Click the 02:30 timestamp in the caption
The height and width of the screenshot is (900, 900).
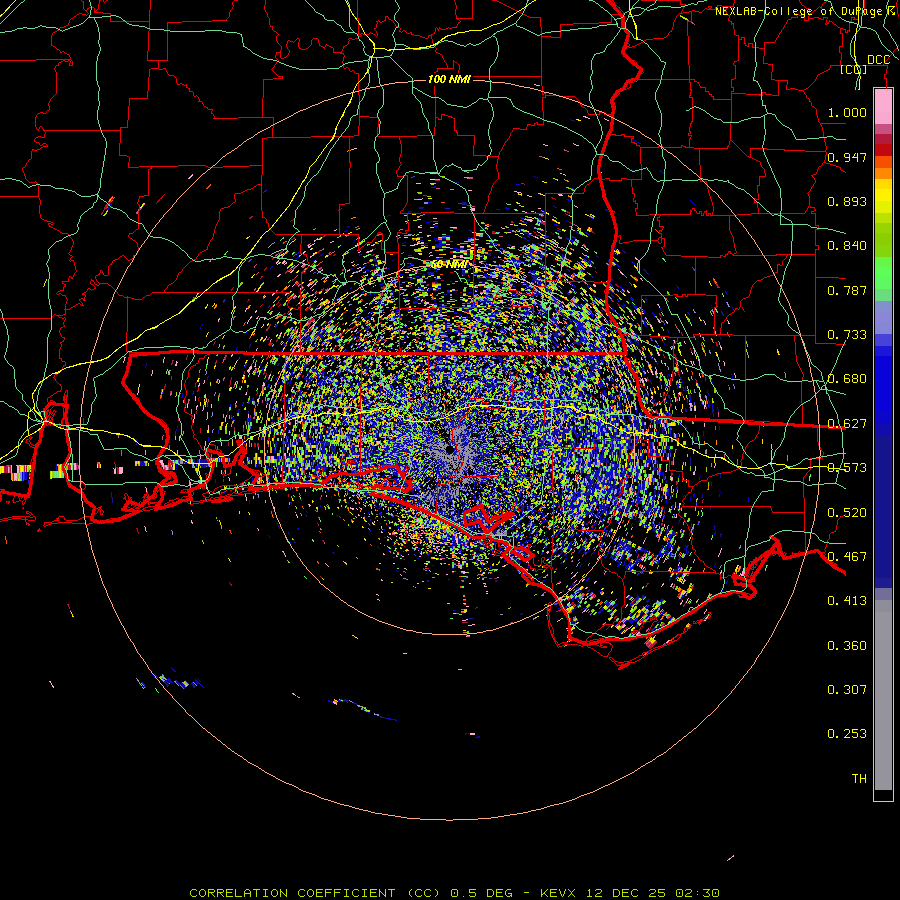click(x=697, y=893)
